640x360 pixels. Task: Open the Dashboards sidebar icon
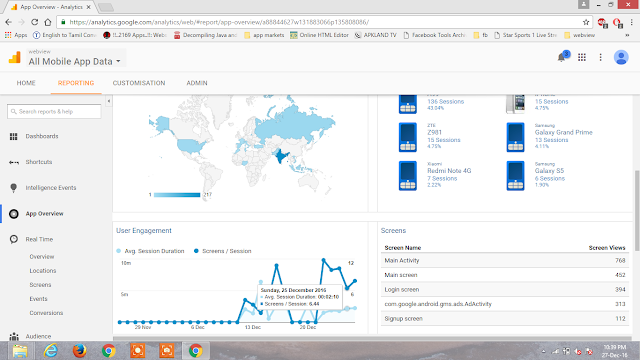click(x=13, y=136)
